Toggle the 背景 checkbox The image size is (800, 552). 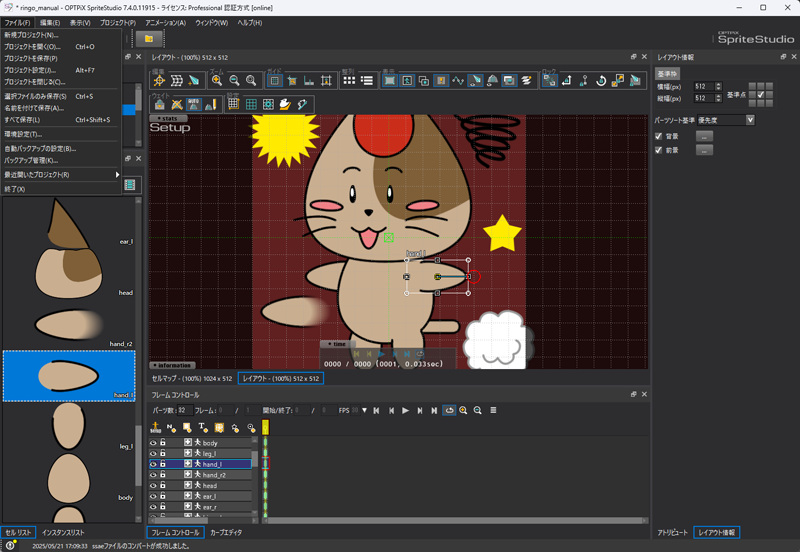[659, 136]
